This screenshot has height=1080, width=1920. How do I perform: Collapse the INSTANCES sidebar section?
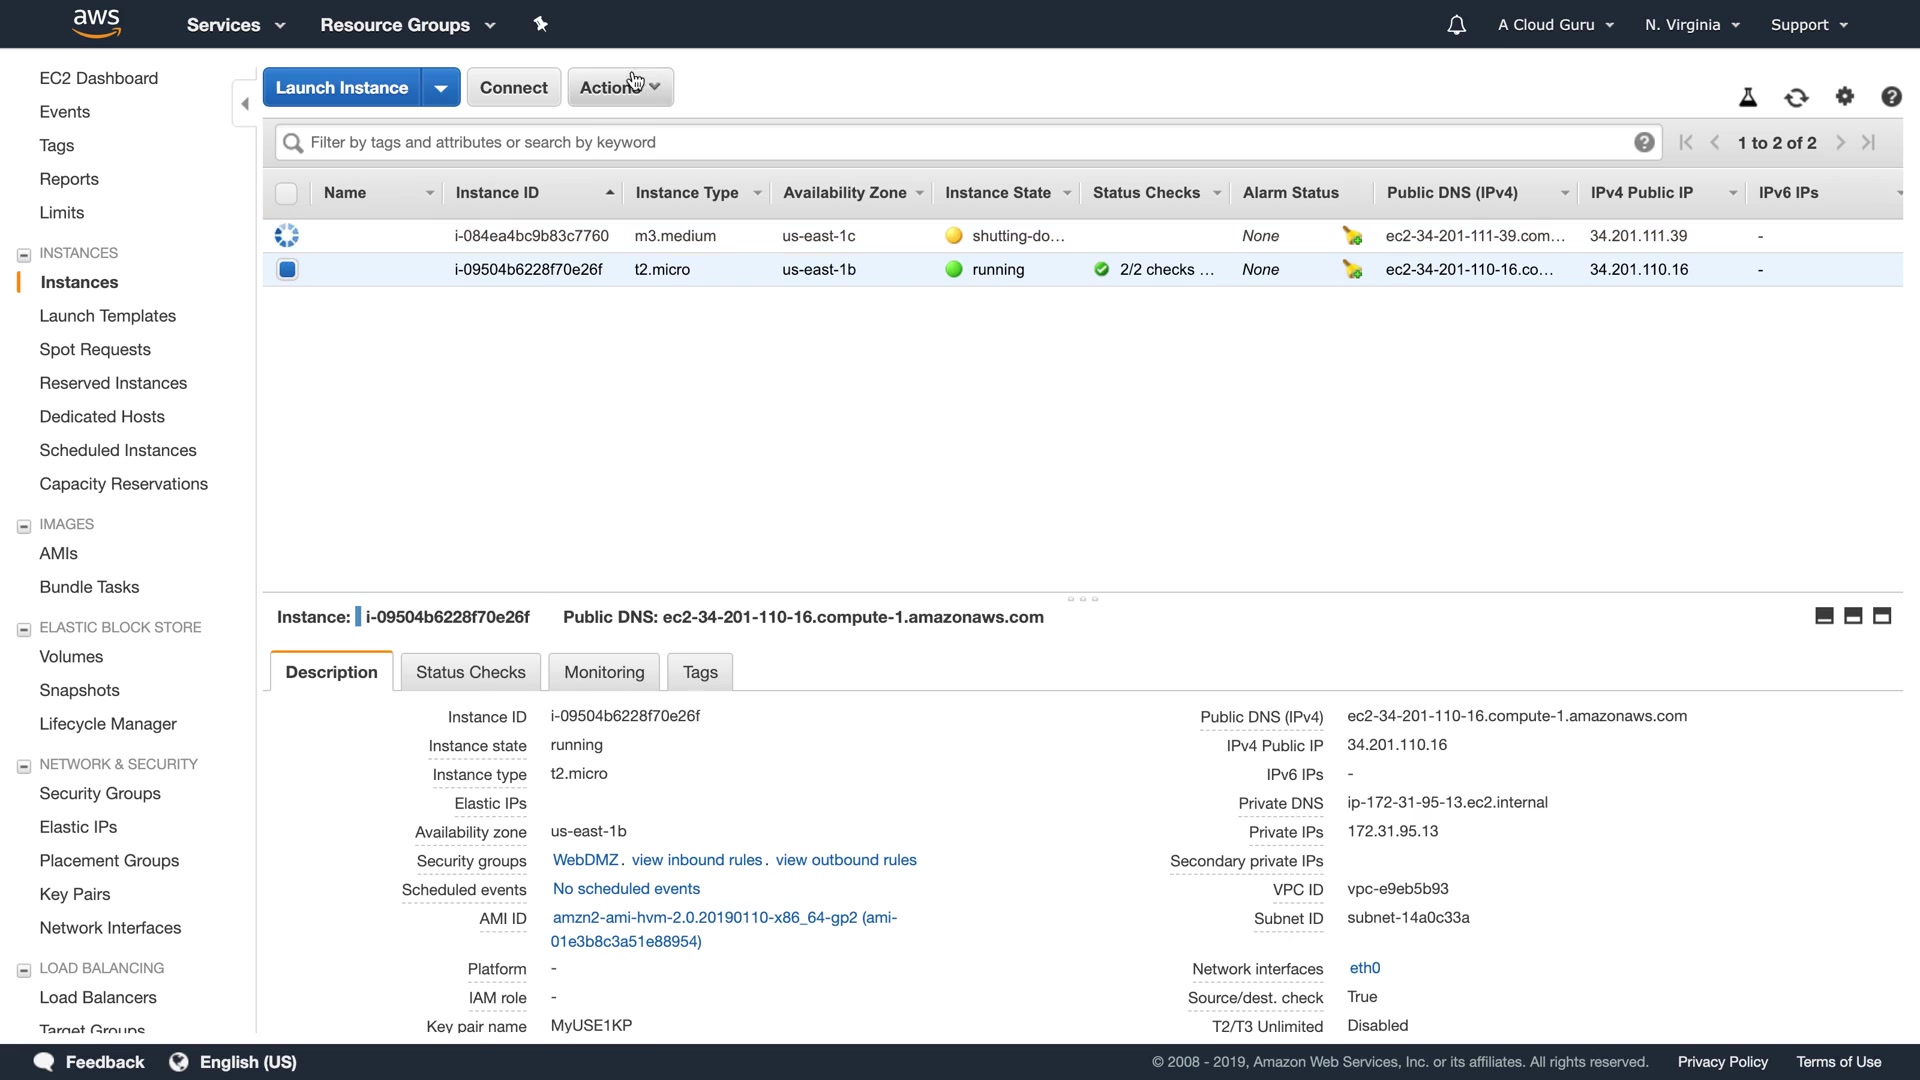tap(24, 254)
